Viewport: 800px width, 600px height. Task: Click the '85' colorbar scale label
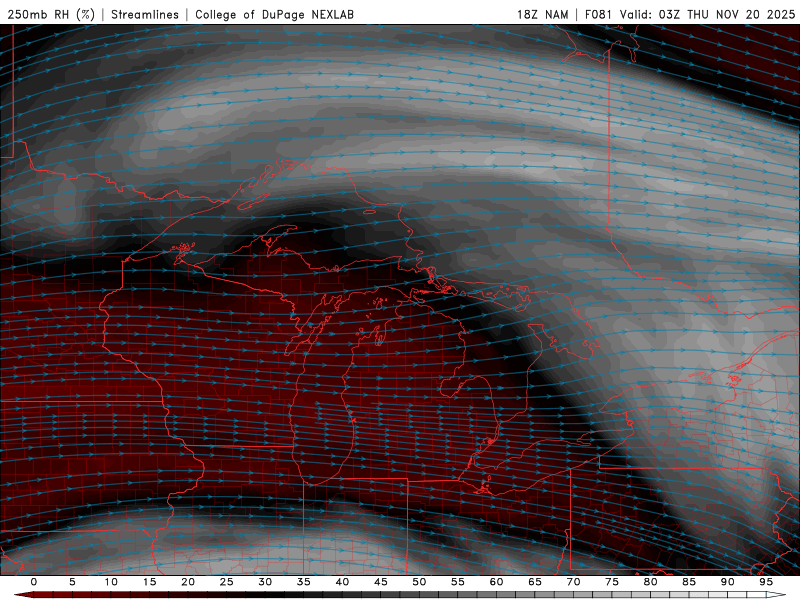click(x=689, y=582)
